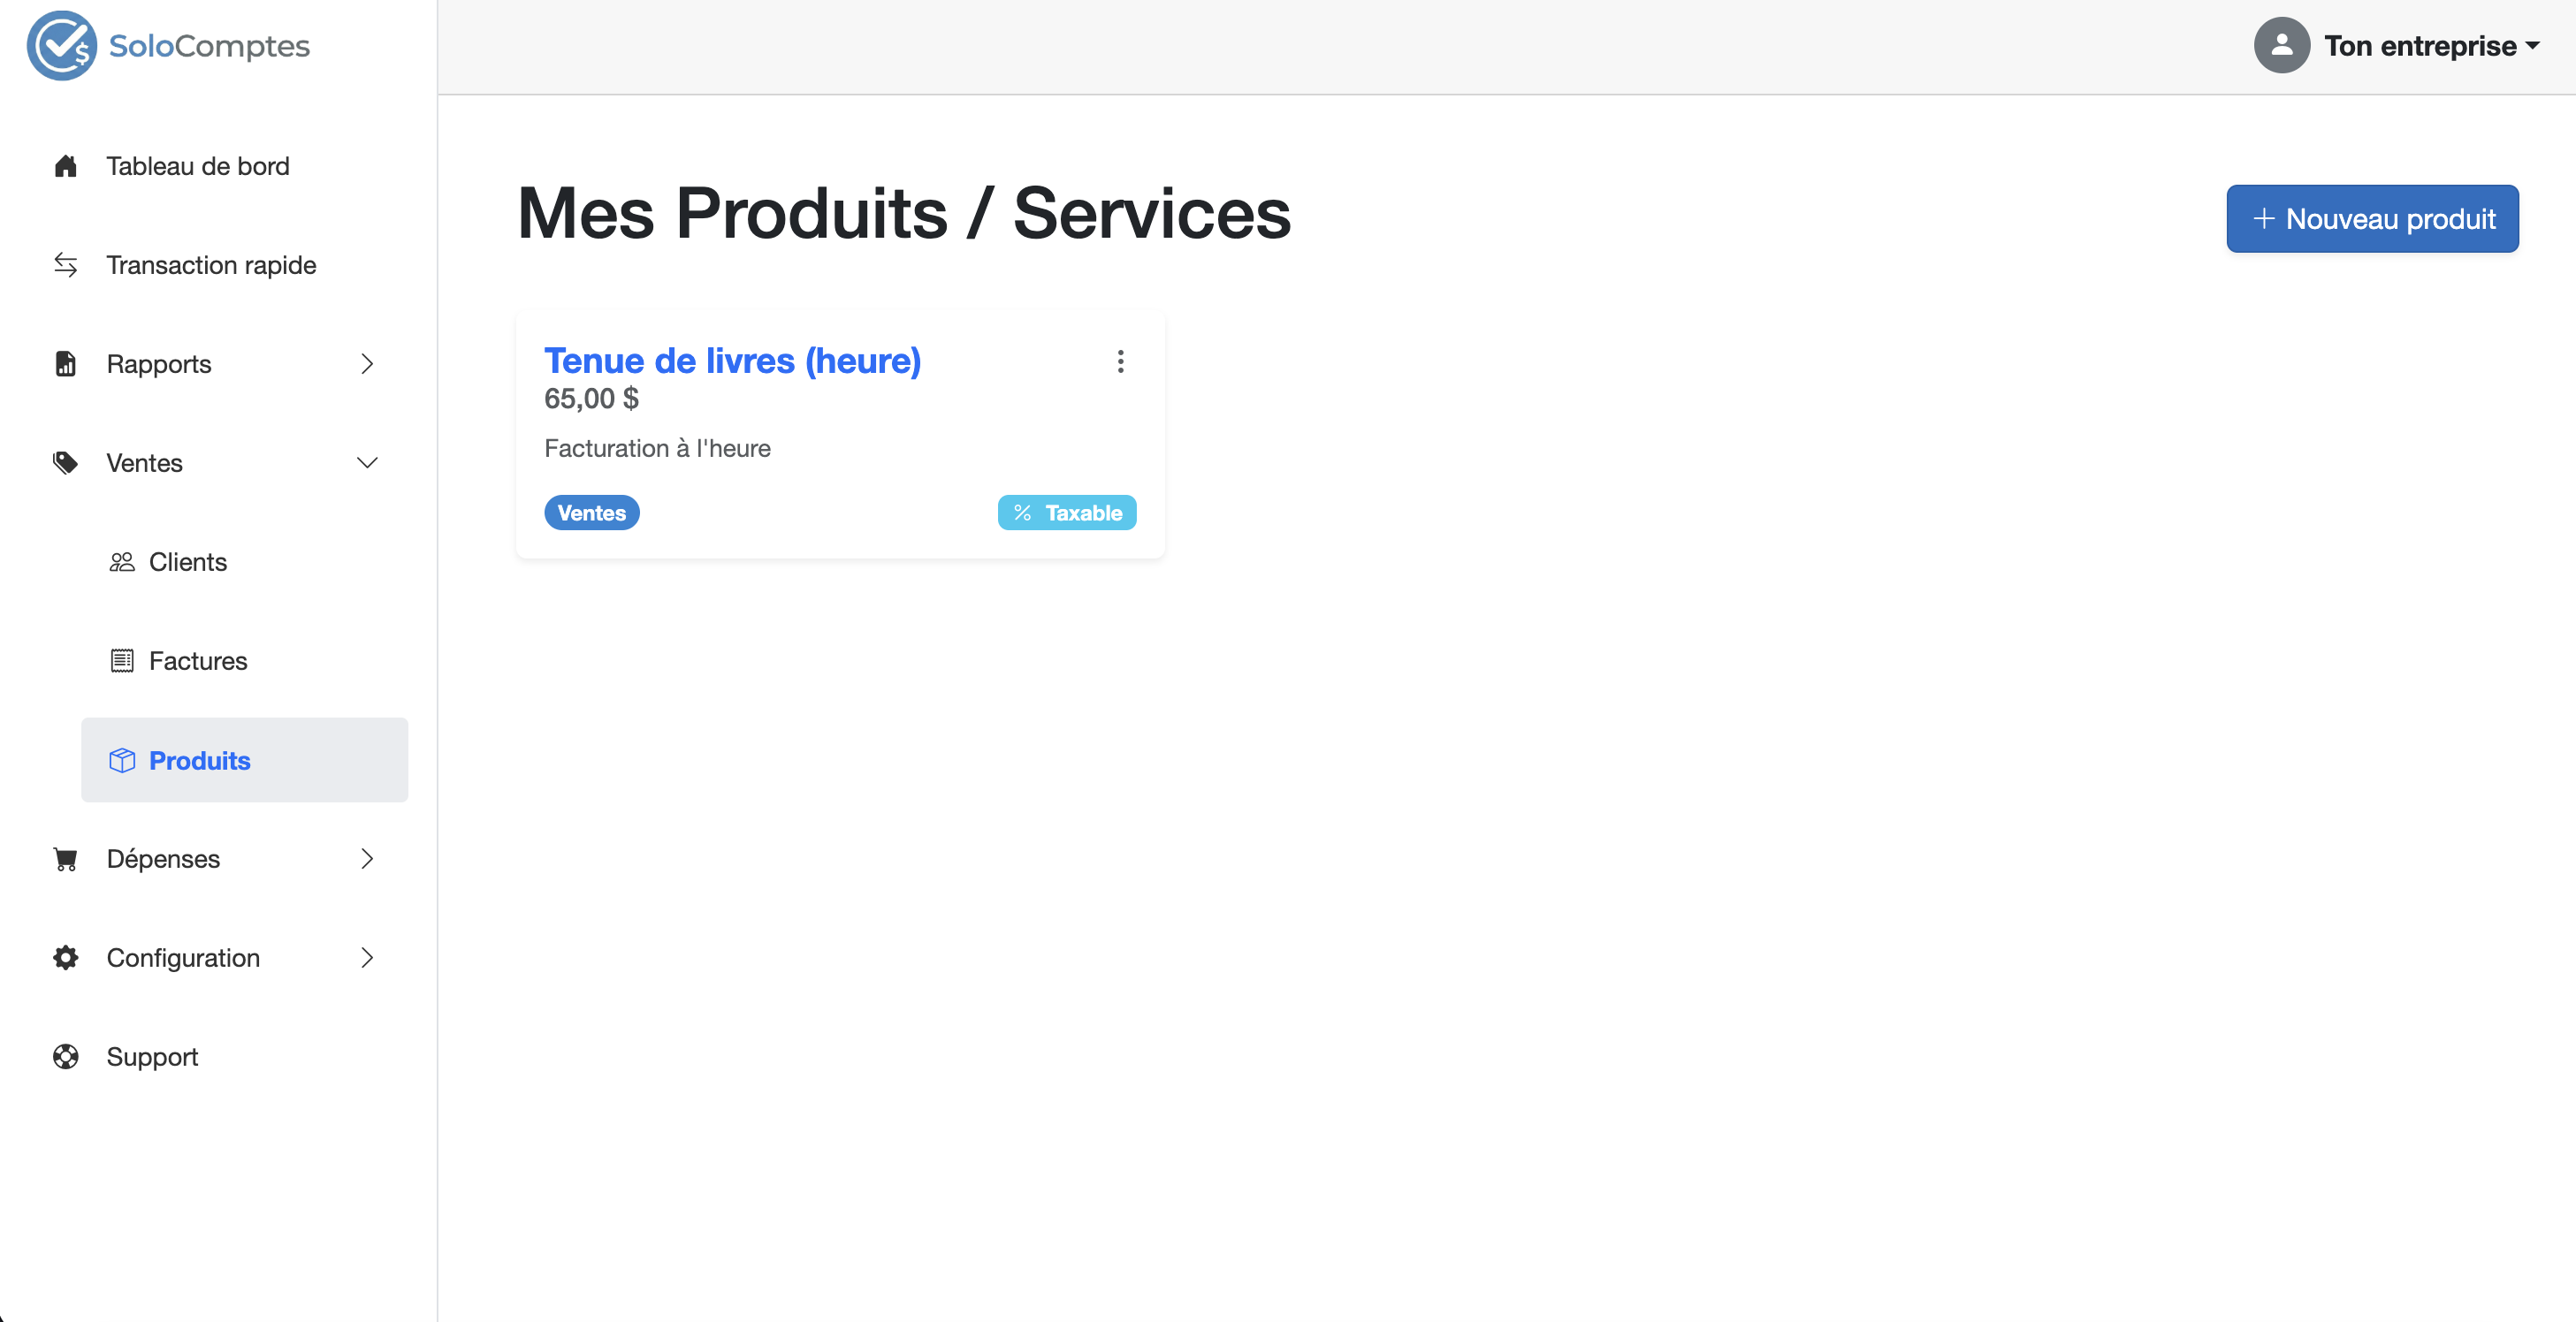Click the Rapports document icon
The width and height of the screenshot is (2576, 1322).
point(66,364)
